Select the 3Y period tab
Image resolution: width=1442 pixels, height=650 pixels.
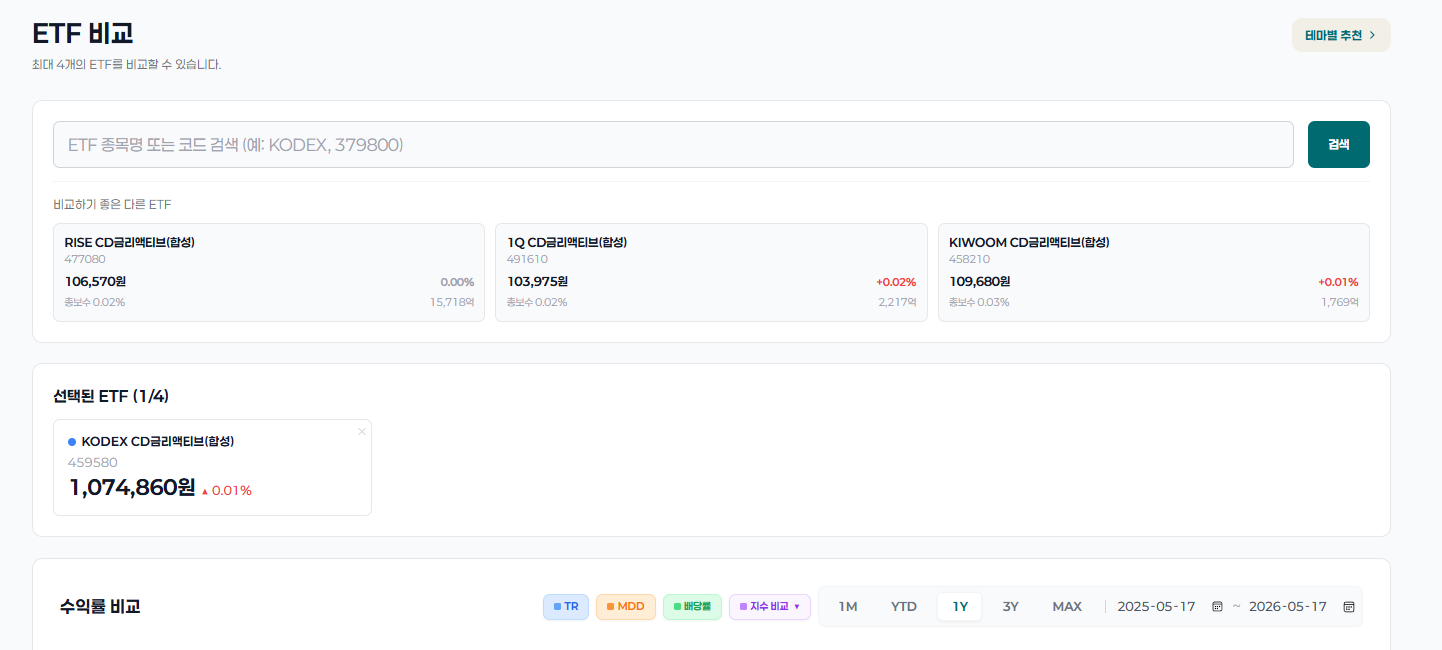1011,607
